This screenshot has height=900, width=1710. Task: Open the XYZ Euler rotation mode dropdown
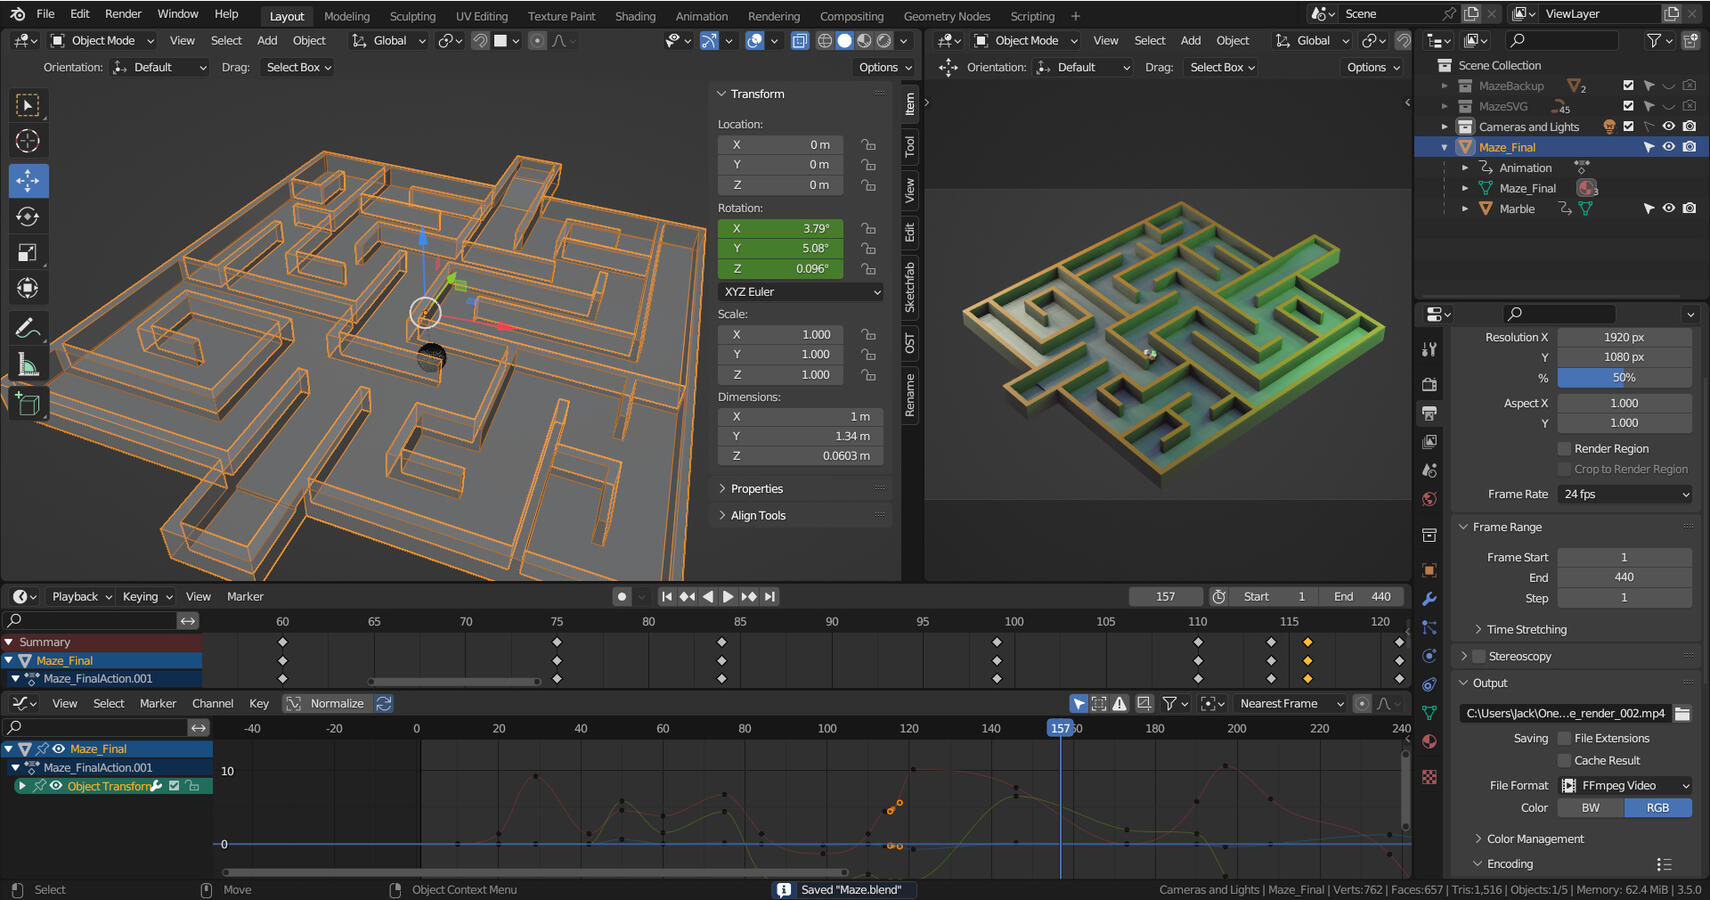(798, 291)
